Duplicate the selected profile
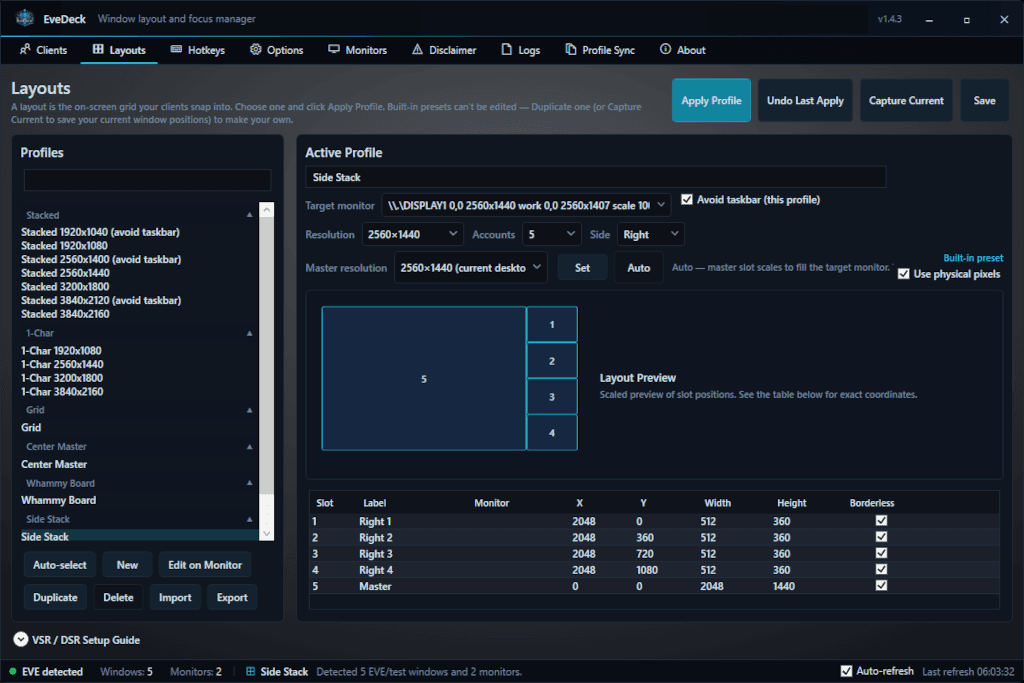The image size is (1024, 683). 56,597
